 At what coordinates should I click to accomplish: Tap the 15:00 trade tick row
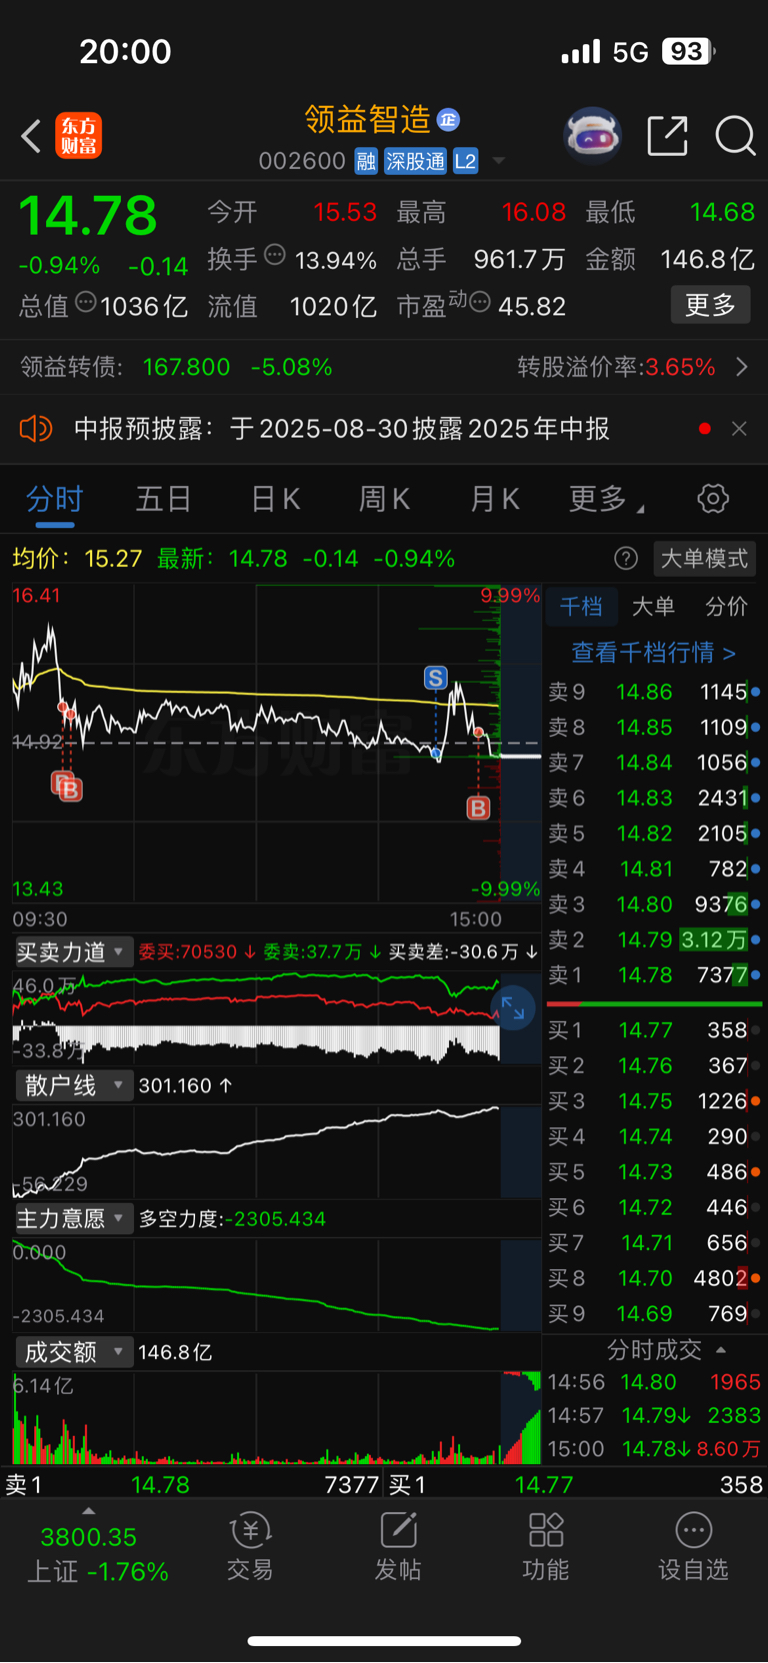tap(653, 1448)
